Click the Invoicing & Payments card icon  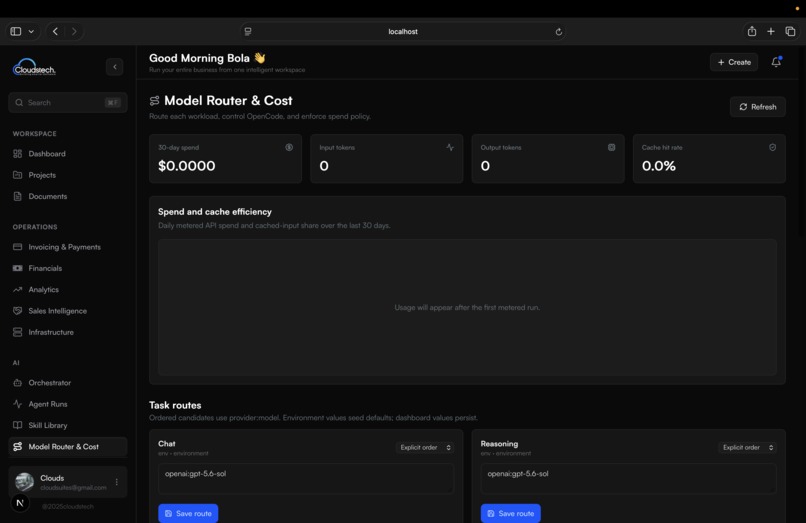[17, 247]
